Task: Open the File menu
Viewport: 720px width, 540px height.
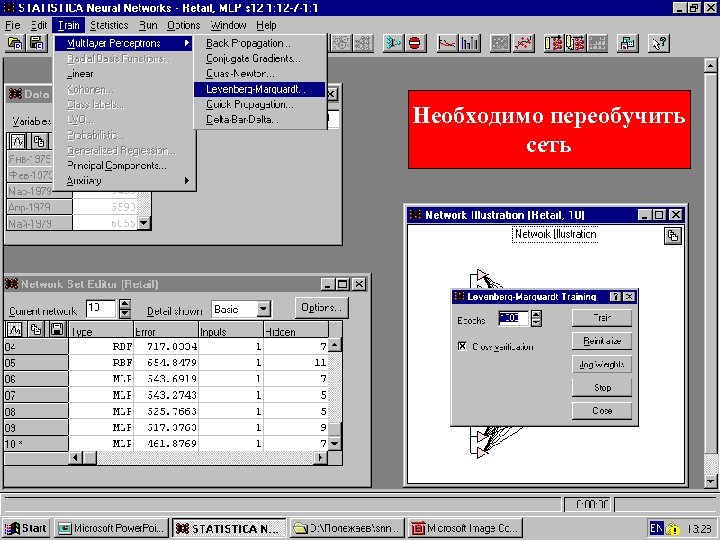Action: 12,25
